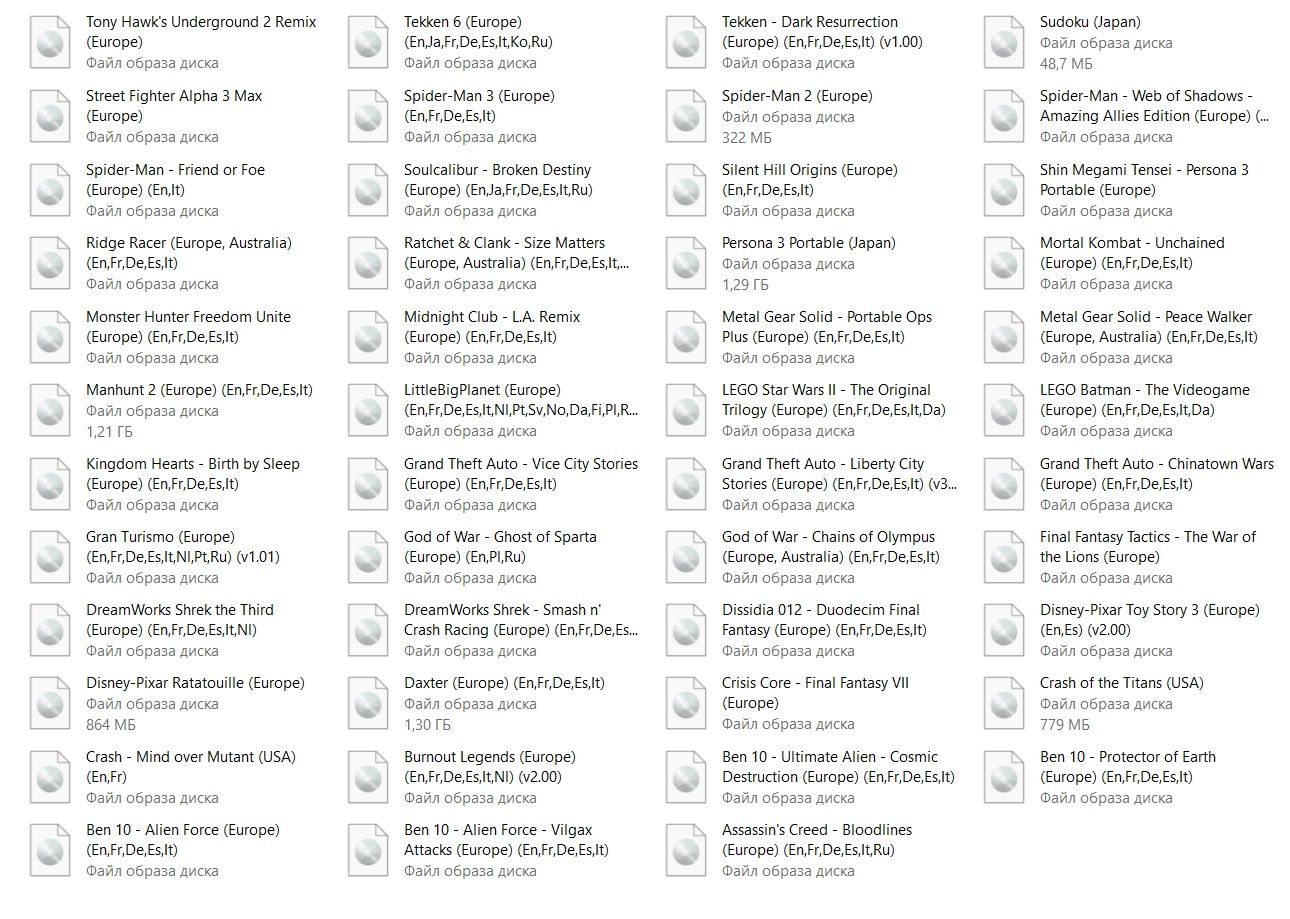Click the Spider-Man 2 (Europe) file icon

click(686, 116)
